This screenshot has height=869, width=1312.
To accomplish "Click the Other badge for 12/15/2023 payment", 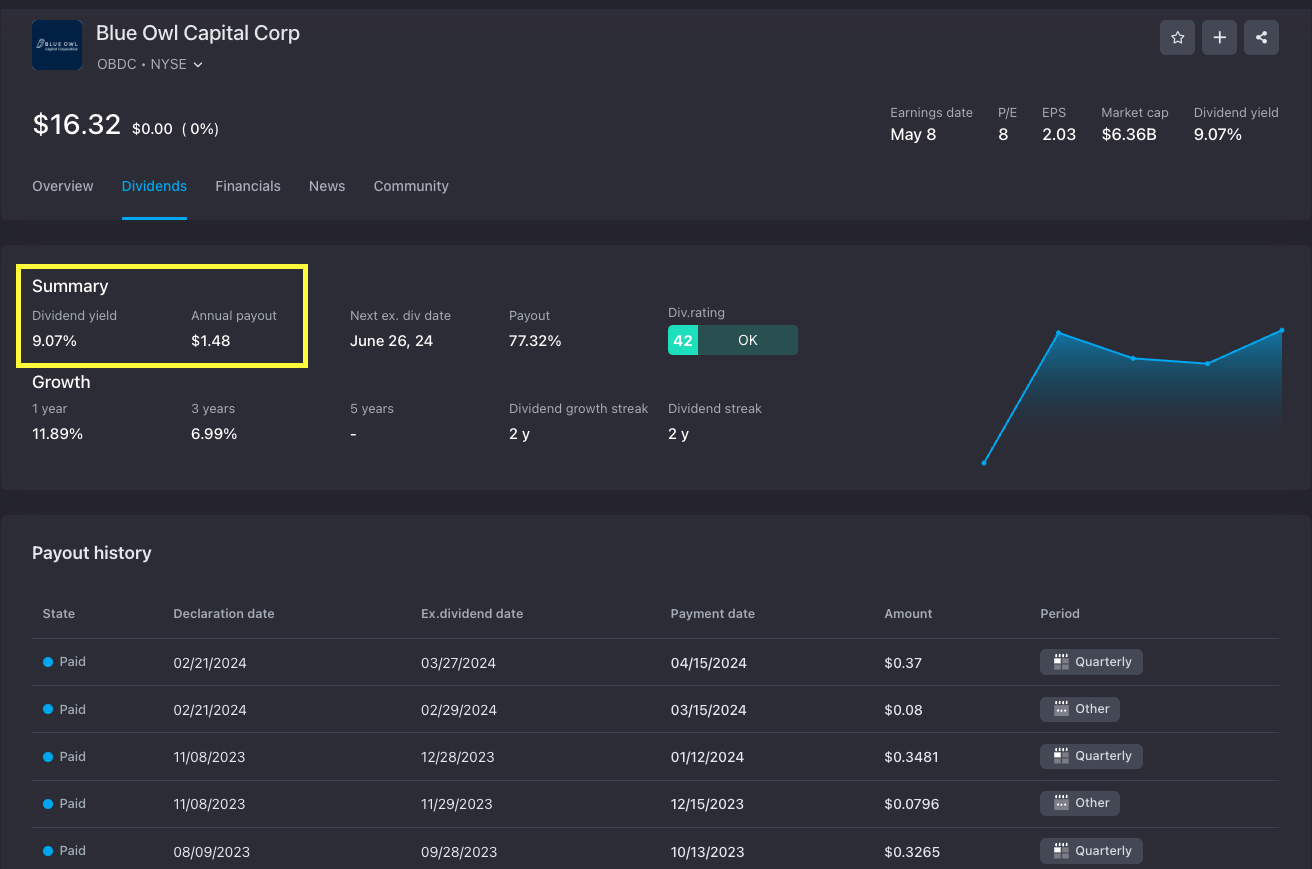I will [x=1080, y=803].
